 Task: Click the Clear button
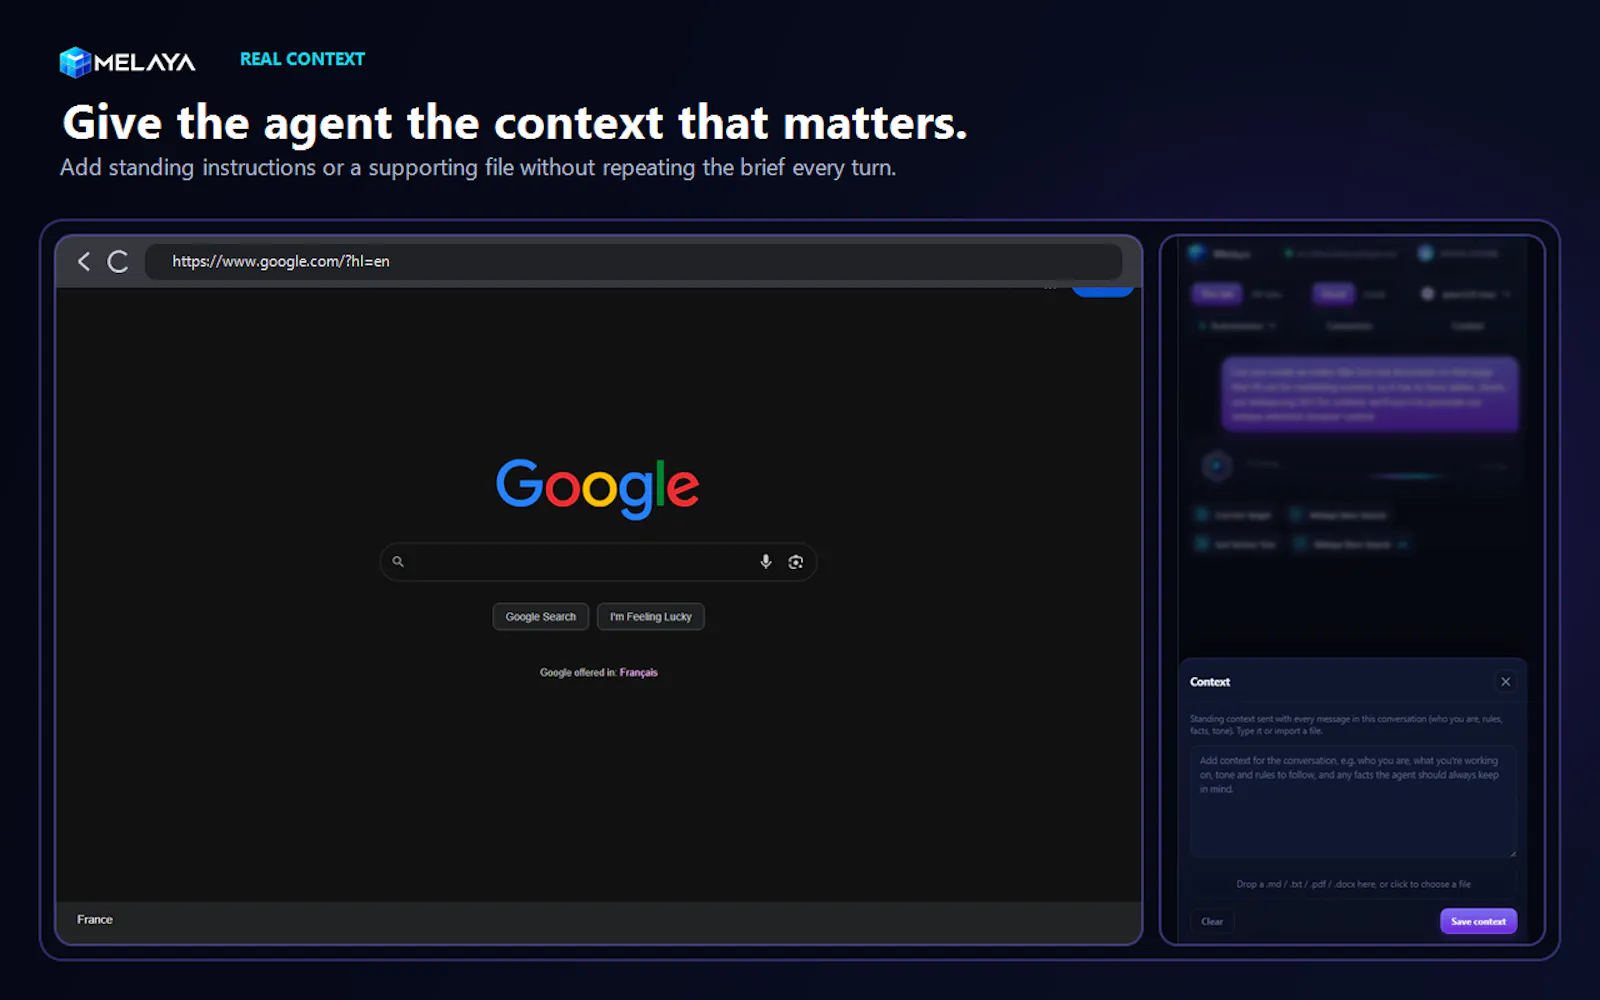(1212, 922)
